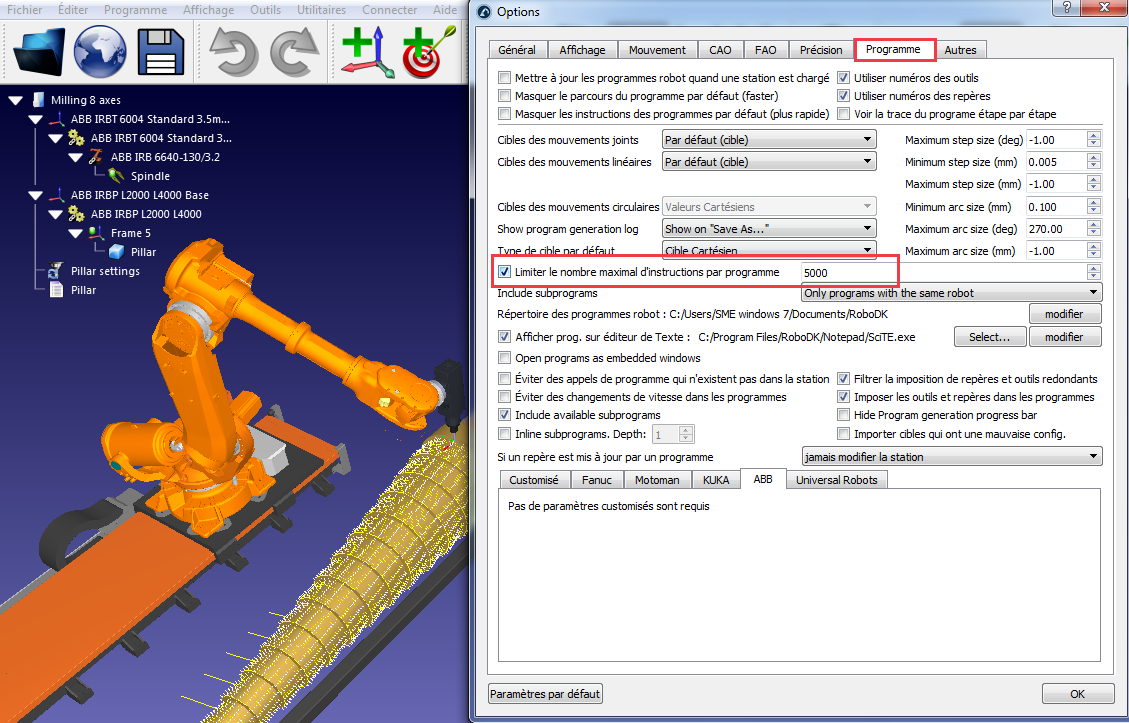Toggle Include available subprograms checkbox
This screenshot has height=723, width=1129.
505,415
